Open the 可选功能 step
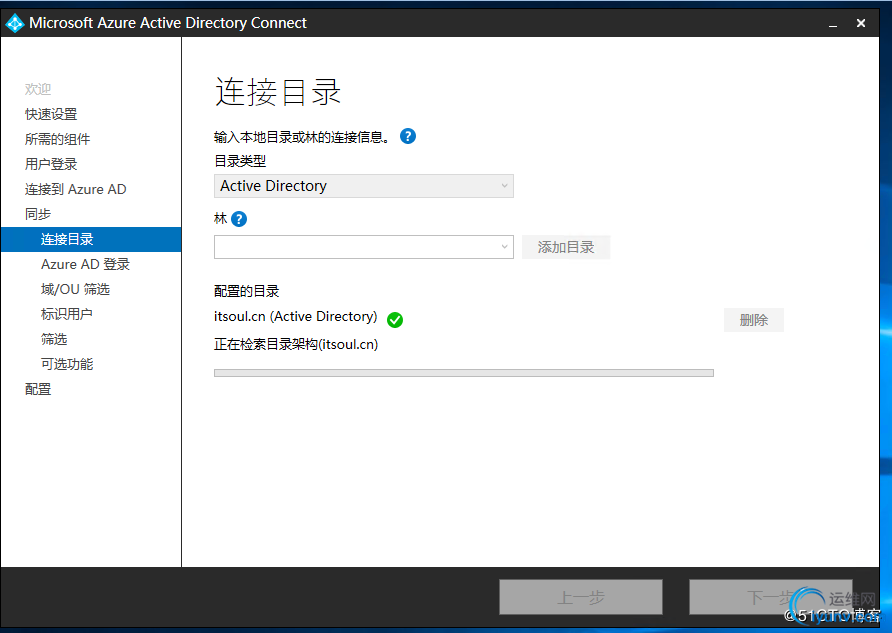Image resolution: width=892 pixels, height=633 pixels. coord(67,365)
